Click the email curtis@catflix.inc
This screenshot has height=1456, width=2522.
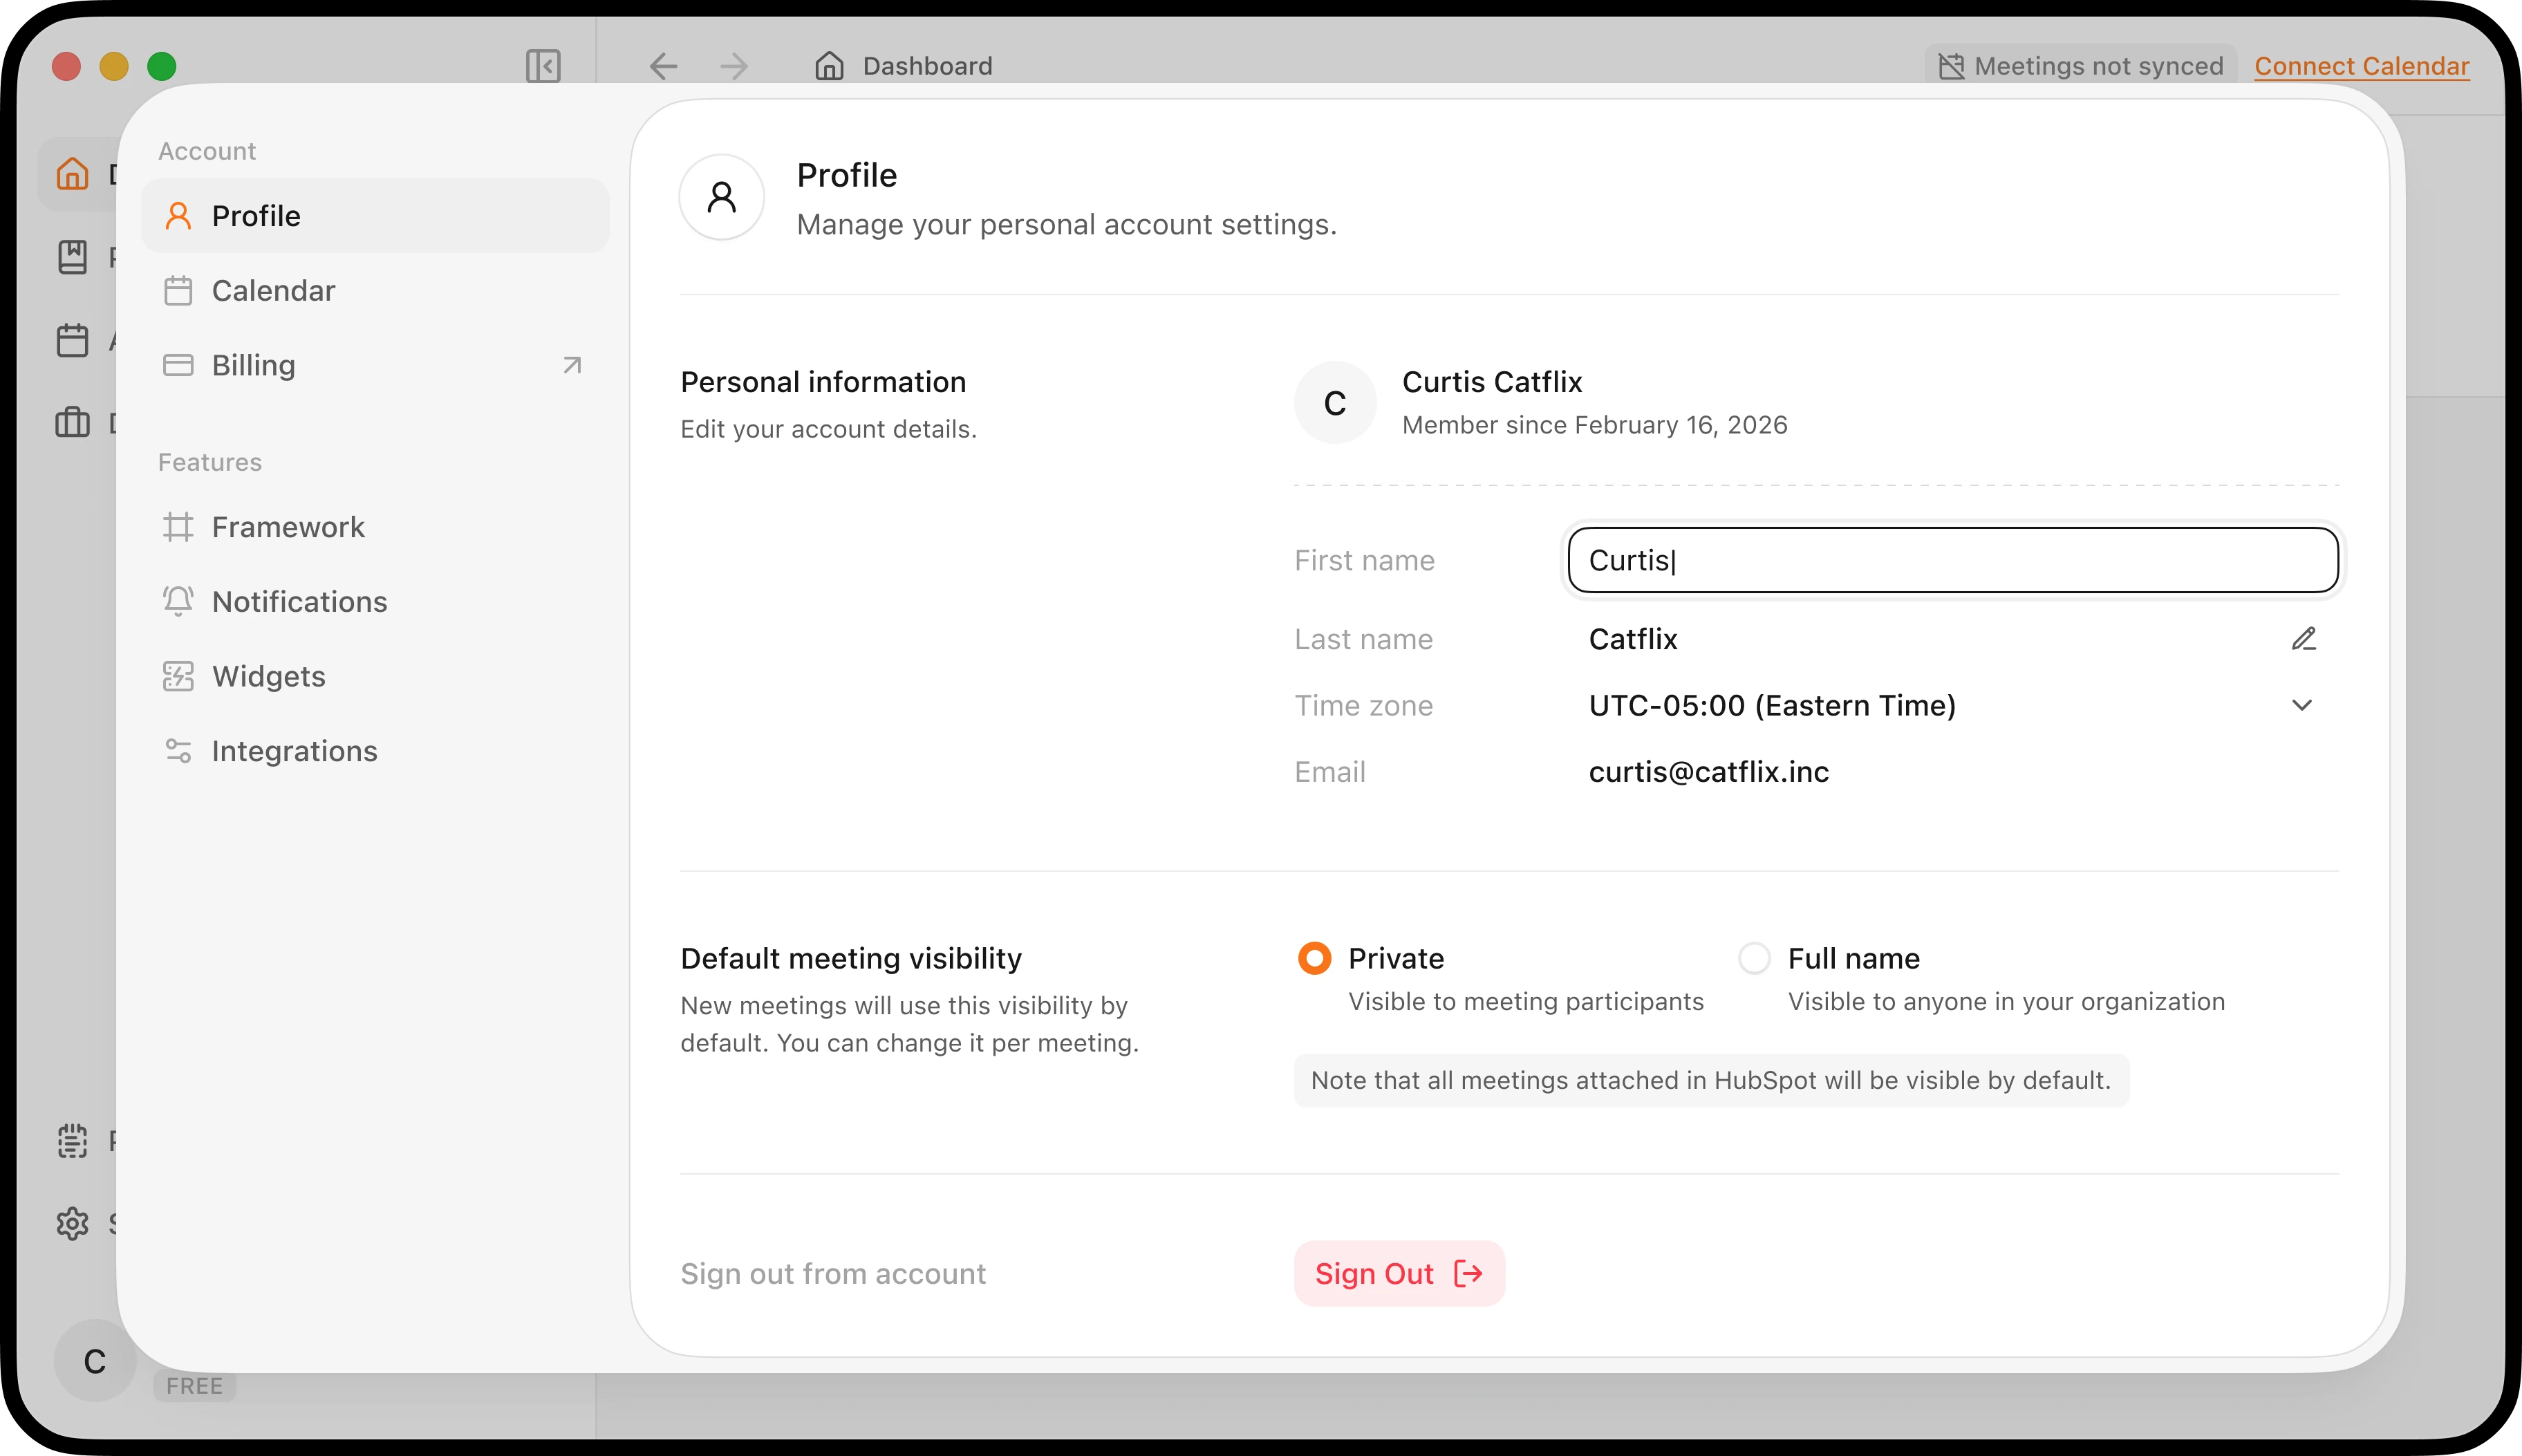pyautogui.click(x=1709, y=772)
